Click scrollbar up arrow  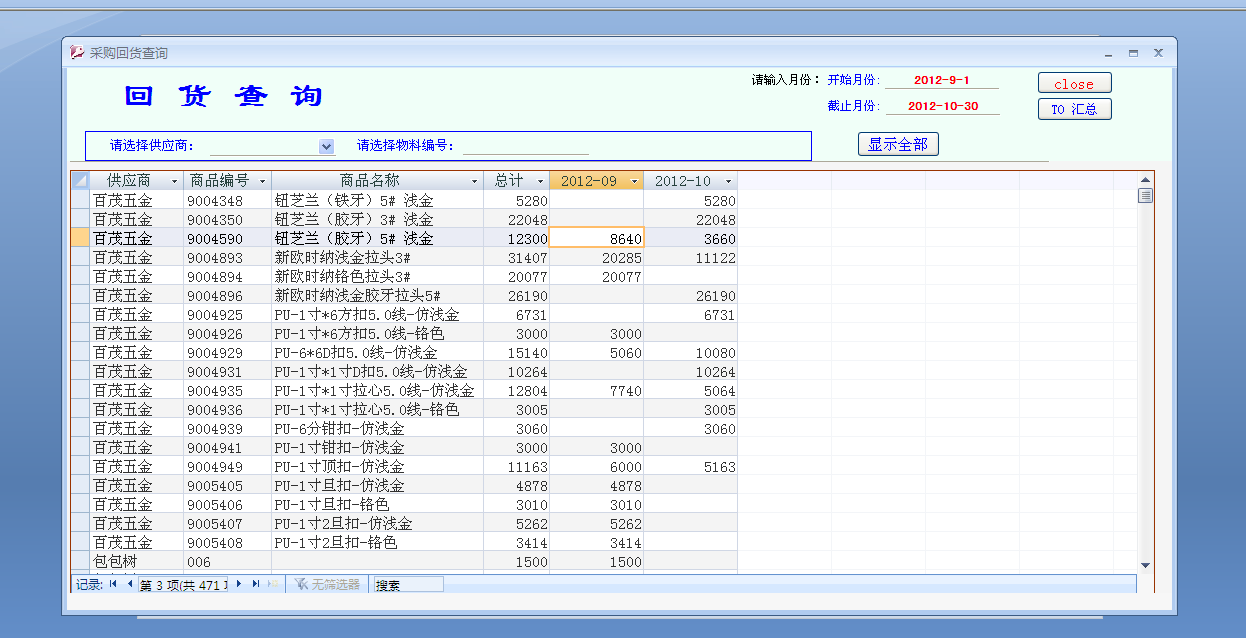1145,180
